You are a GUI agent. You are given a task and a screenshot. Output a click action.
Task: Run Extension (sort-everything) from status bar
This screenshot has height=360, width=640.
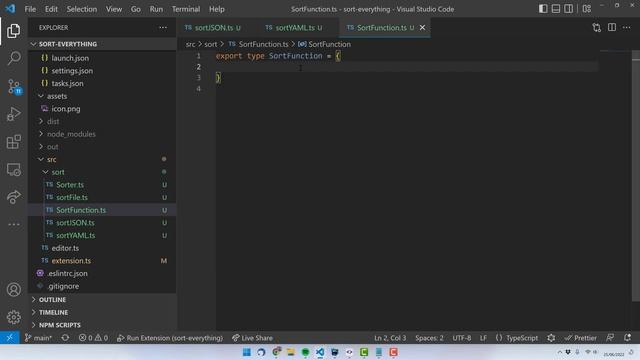click(170, 338)
